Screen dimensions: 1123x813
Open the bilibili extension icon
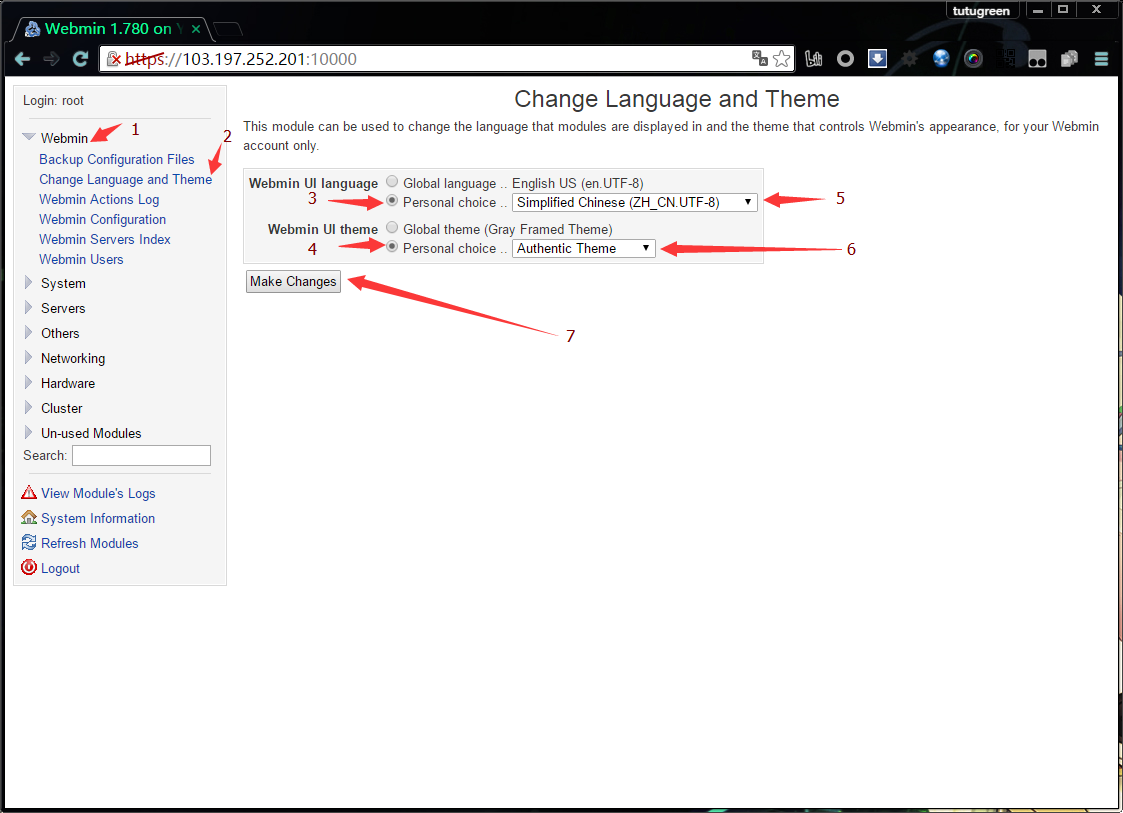tap(814, 59)
